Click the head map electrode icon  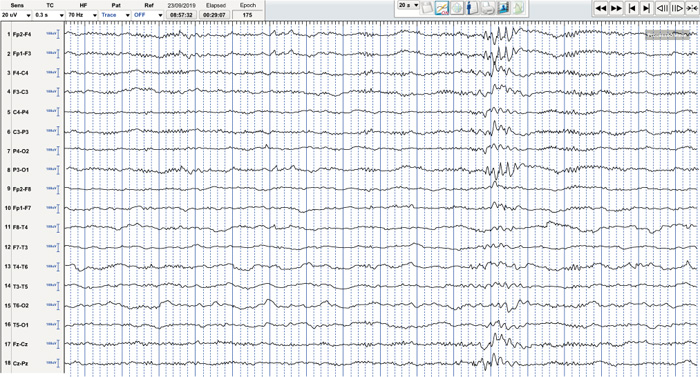point(457,8)
